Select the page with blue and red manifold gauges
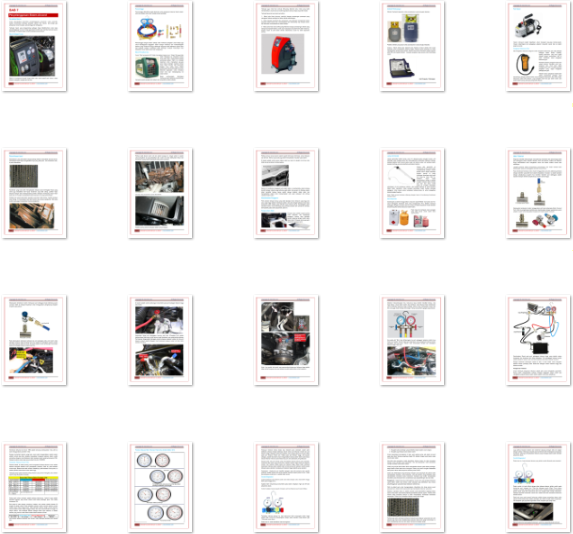 pos(412,340)
